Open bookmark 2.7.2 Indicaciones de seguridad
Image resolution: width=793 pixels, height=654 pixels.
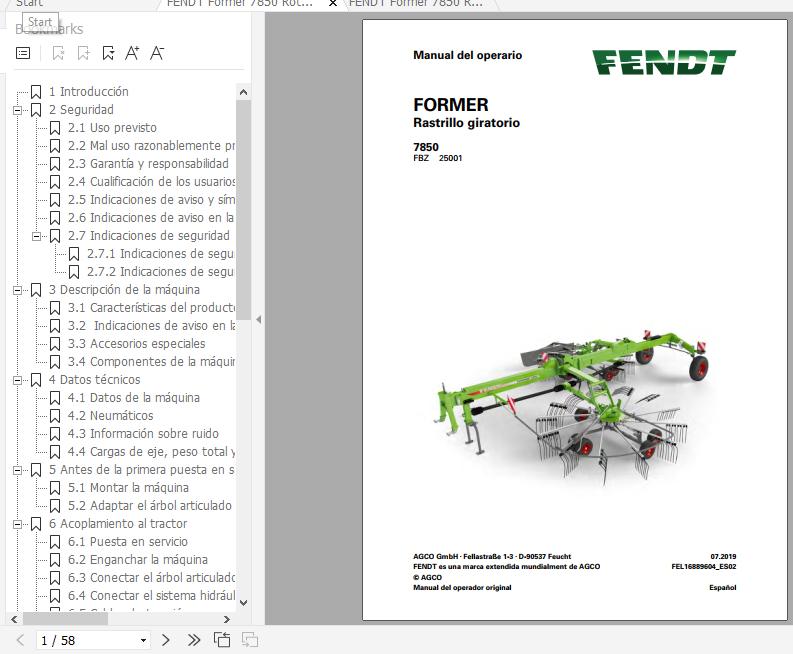click(x=160, y=272)
